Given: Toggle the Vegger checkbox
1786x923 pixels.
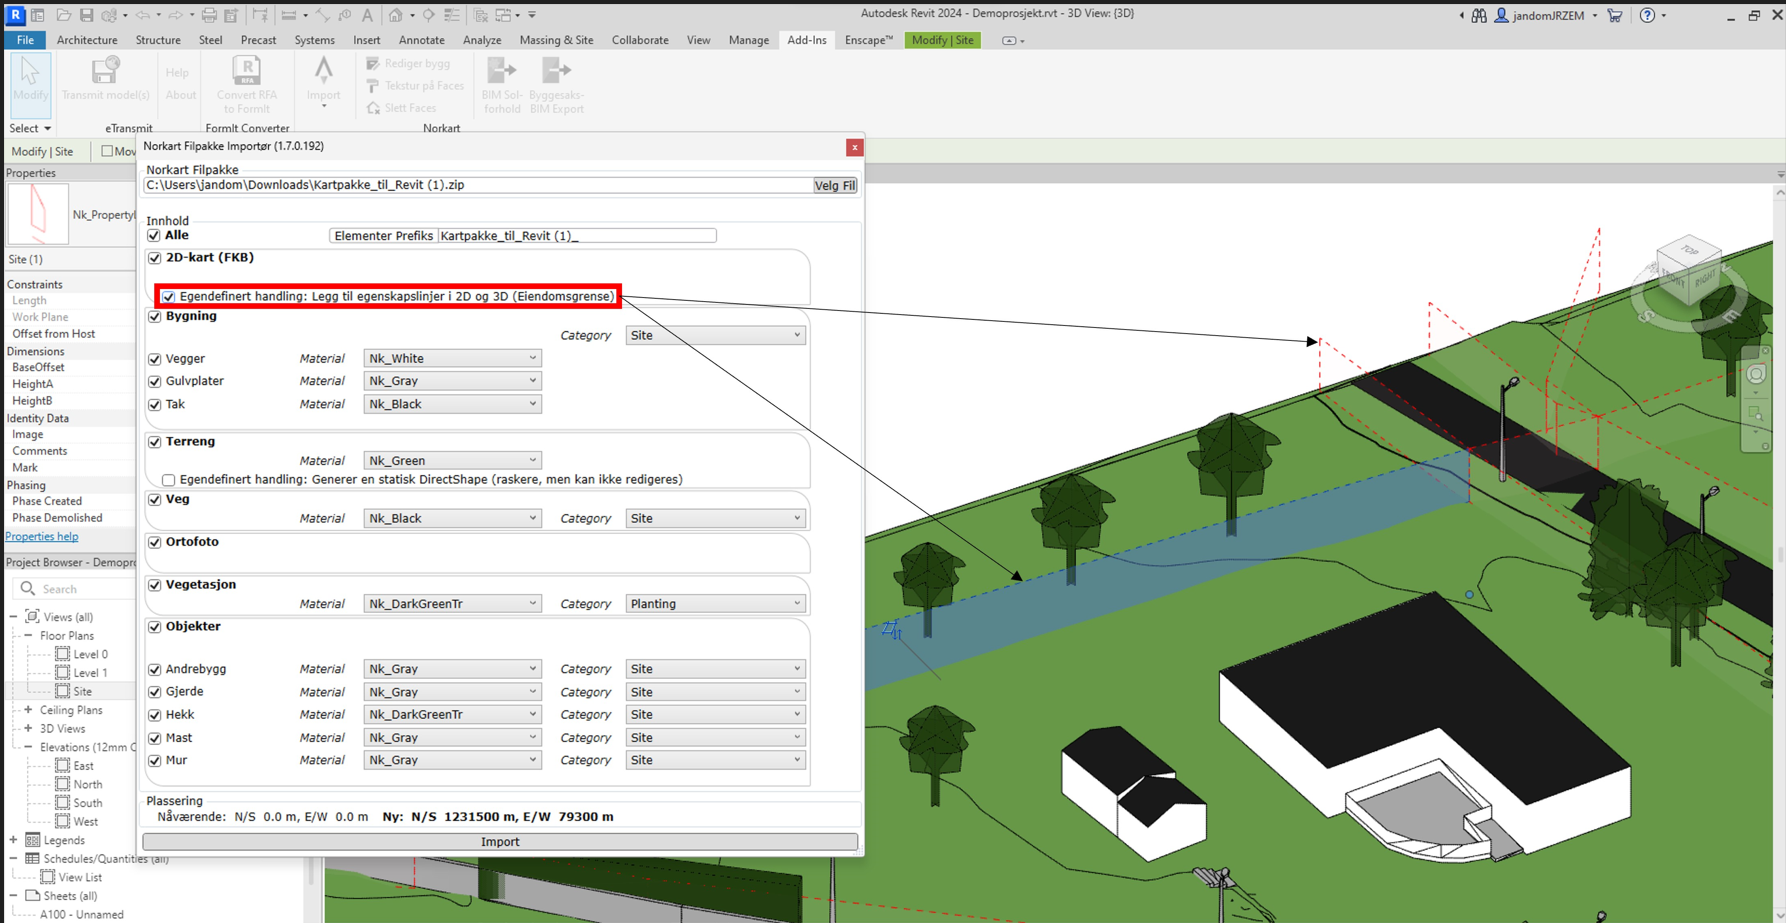Looking at the screenshot, I should pyautogui.click(x=154, y=358).
